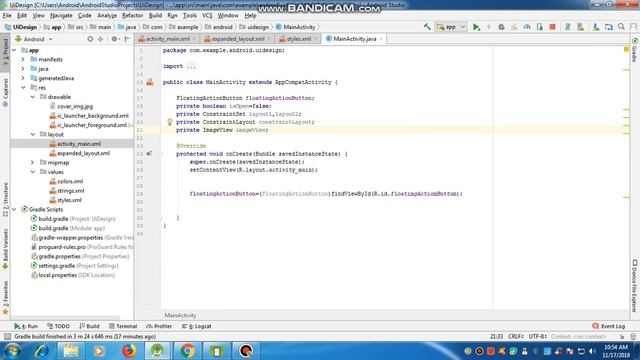The image size is (640, 360).
Task: Click the collapse all icon in Project panel
Action: tap(100, 39)
